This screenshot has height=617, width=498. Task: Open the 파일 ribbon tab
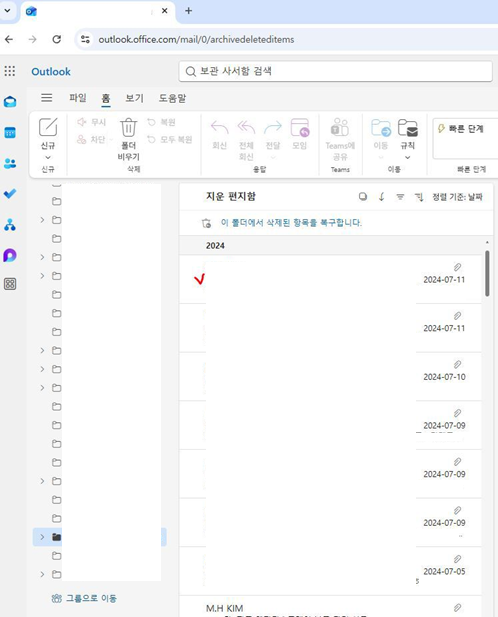(x=78, y=98)
